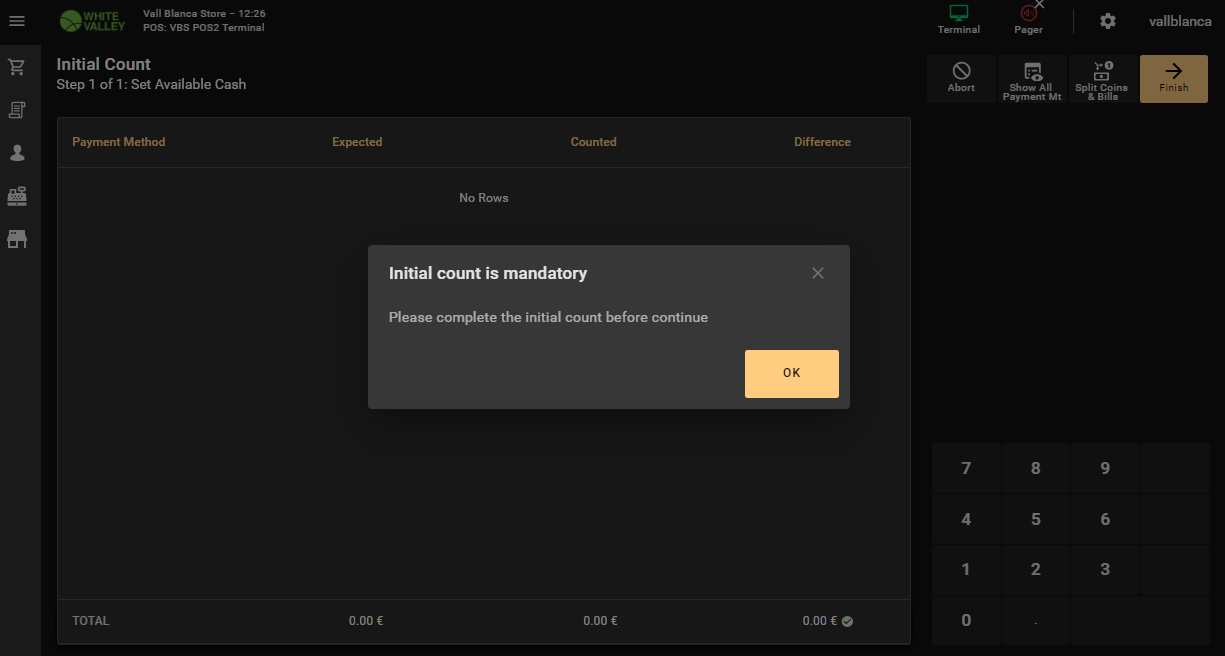Image resolution: width=1225 pixels, height=656 pixels.
Task: Open the vallblanca user menu
Action: pos(1180,21)
